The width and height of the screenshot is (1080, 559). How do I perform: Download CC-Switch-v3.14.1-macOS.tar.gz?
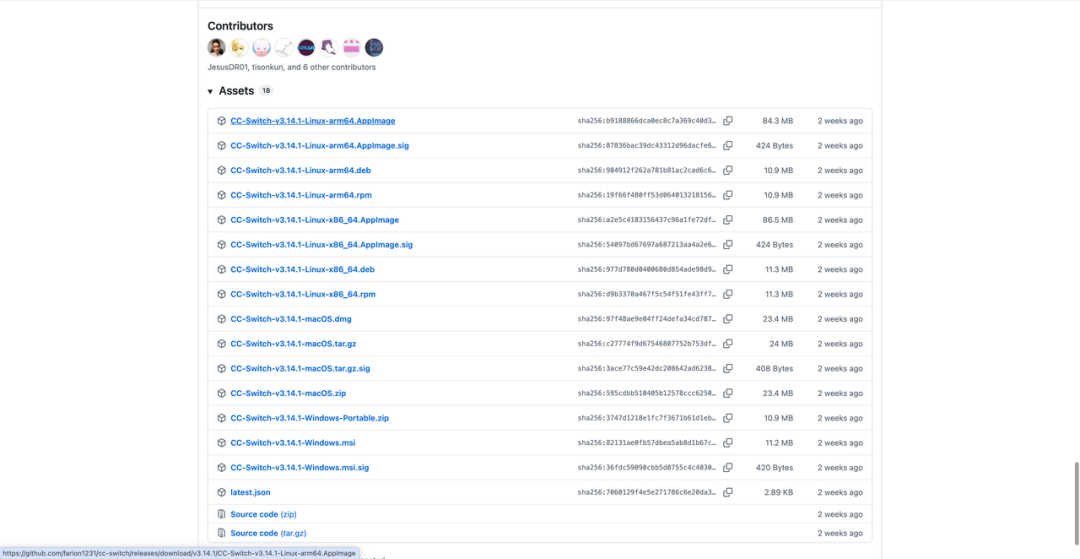pyautogui.click(x=293, y=344)
